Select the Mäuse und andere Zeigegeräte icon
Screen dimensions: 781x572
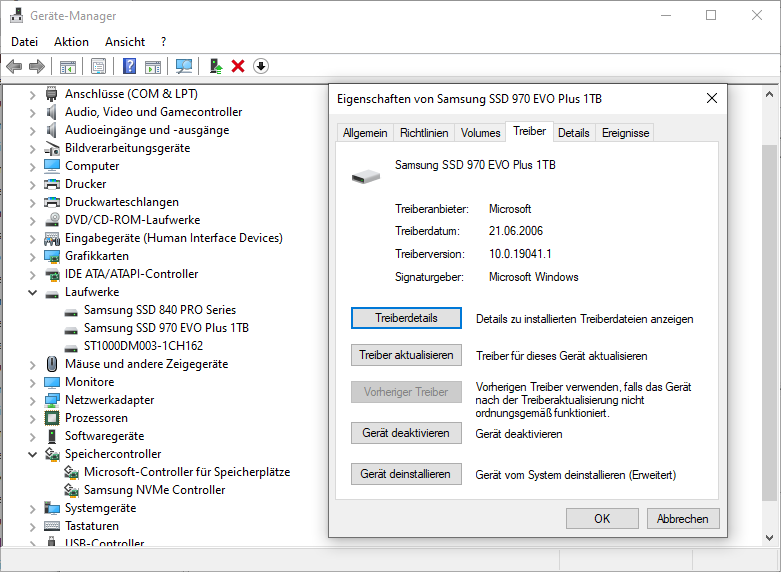[52, 364]
